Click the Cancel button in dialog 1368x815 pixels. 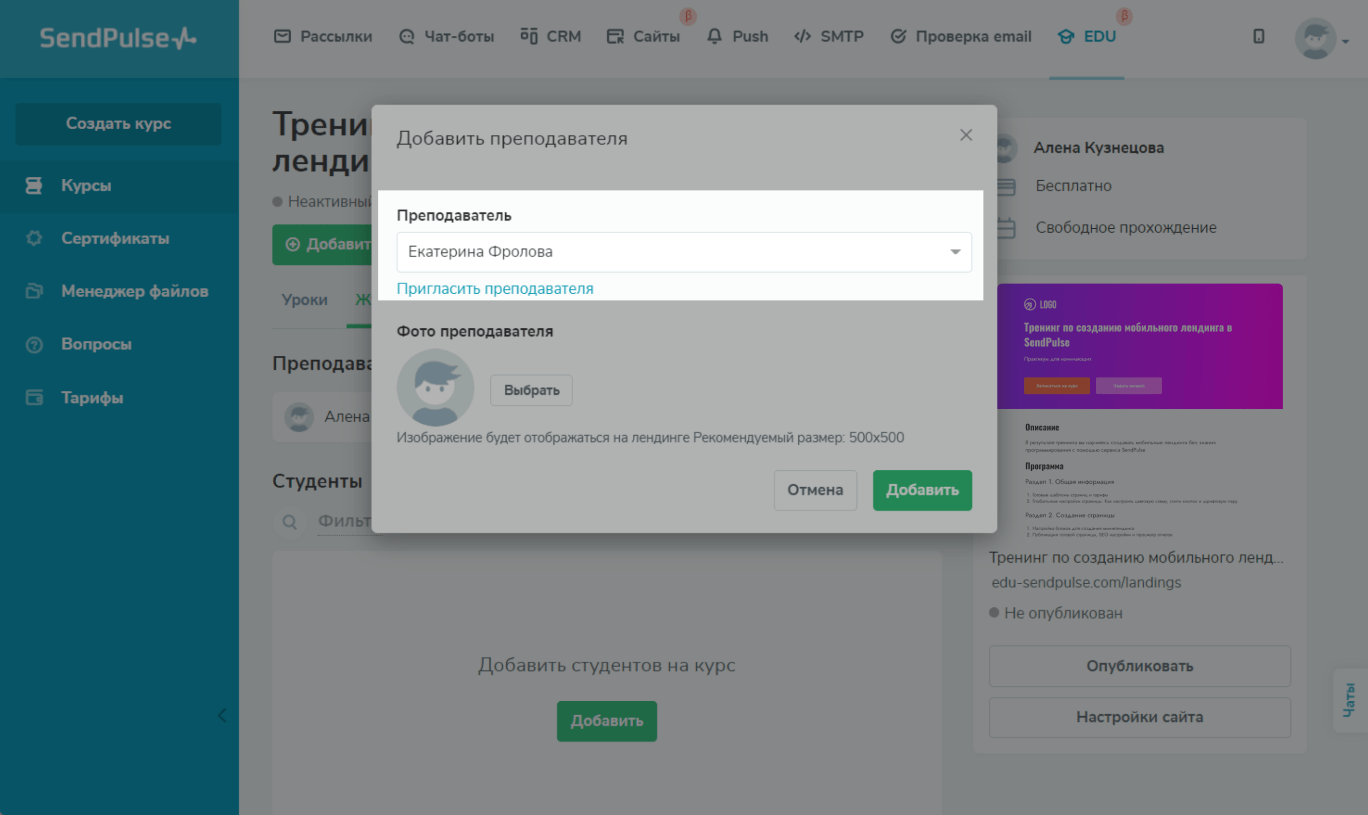click(x=815, y=490)
